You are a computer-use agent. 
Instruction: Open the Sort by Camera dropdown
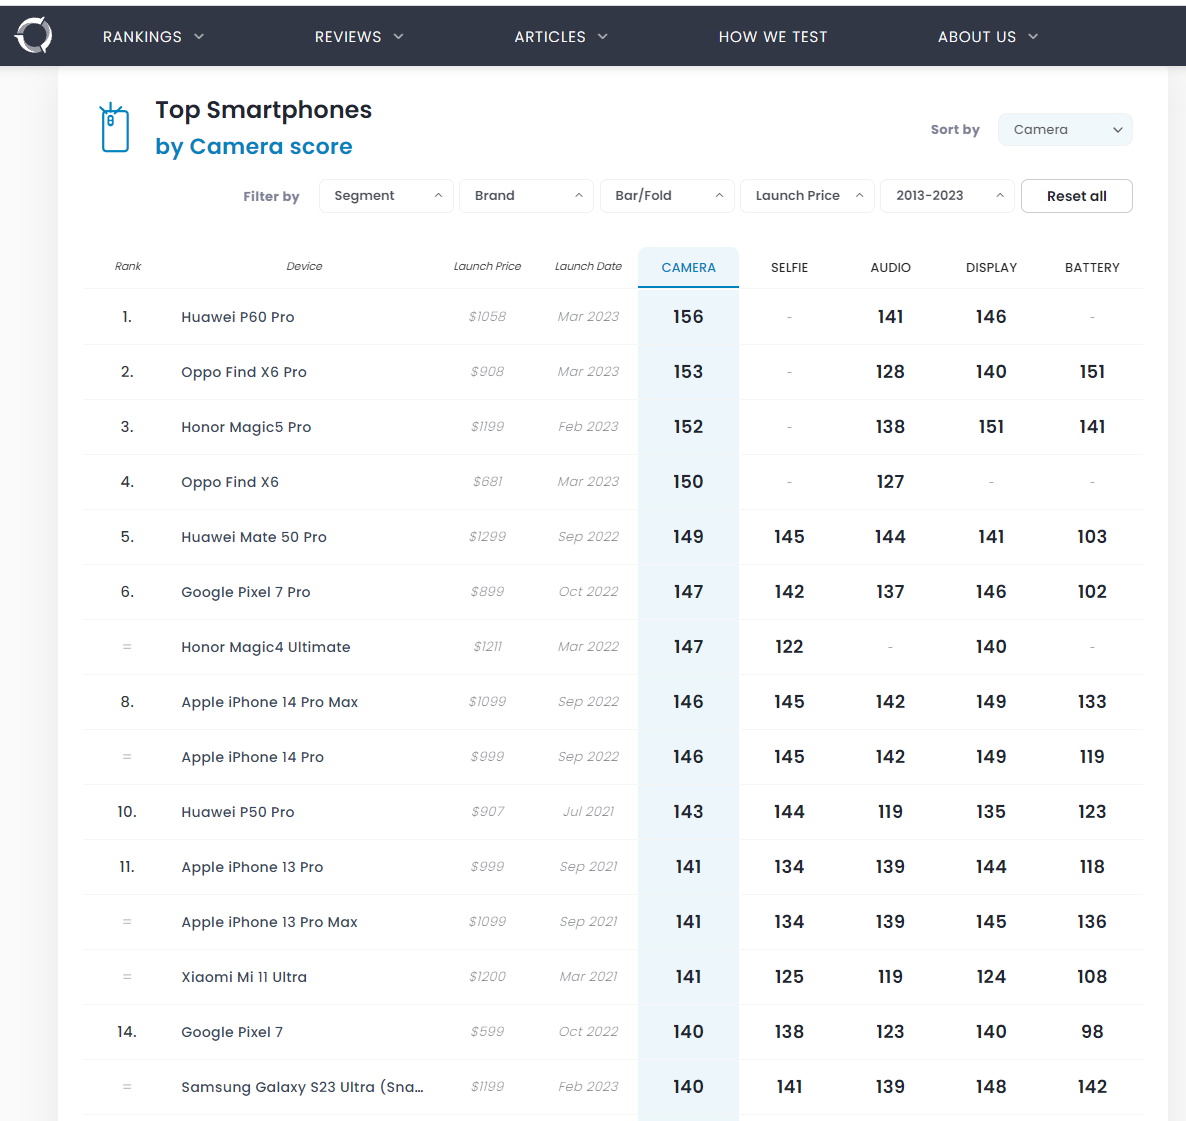point(1065,129)
